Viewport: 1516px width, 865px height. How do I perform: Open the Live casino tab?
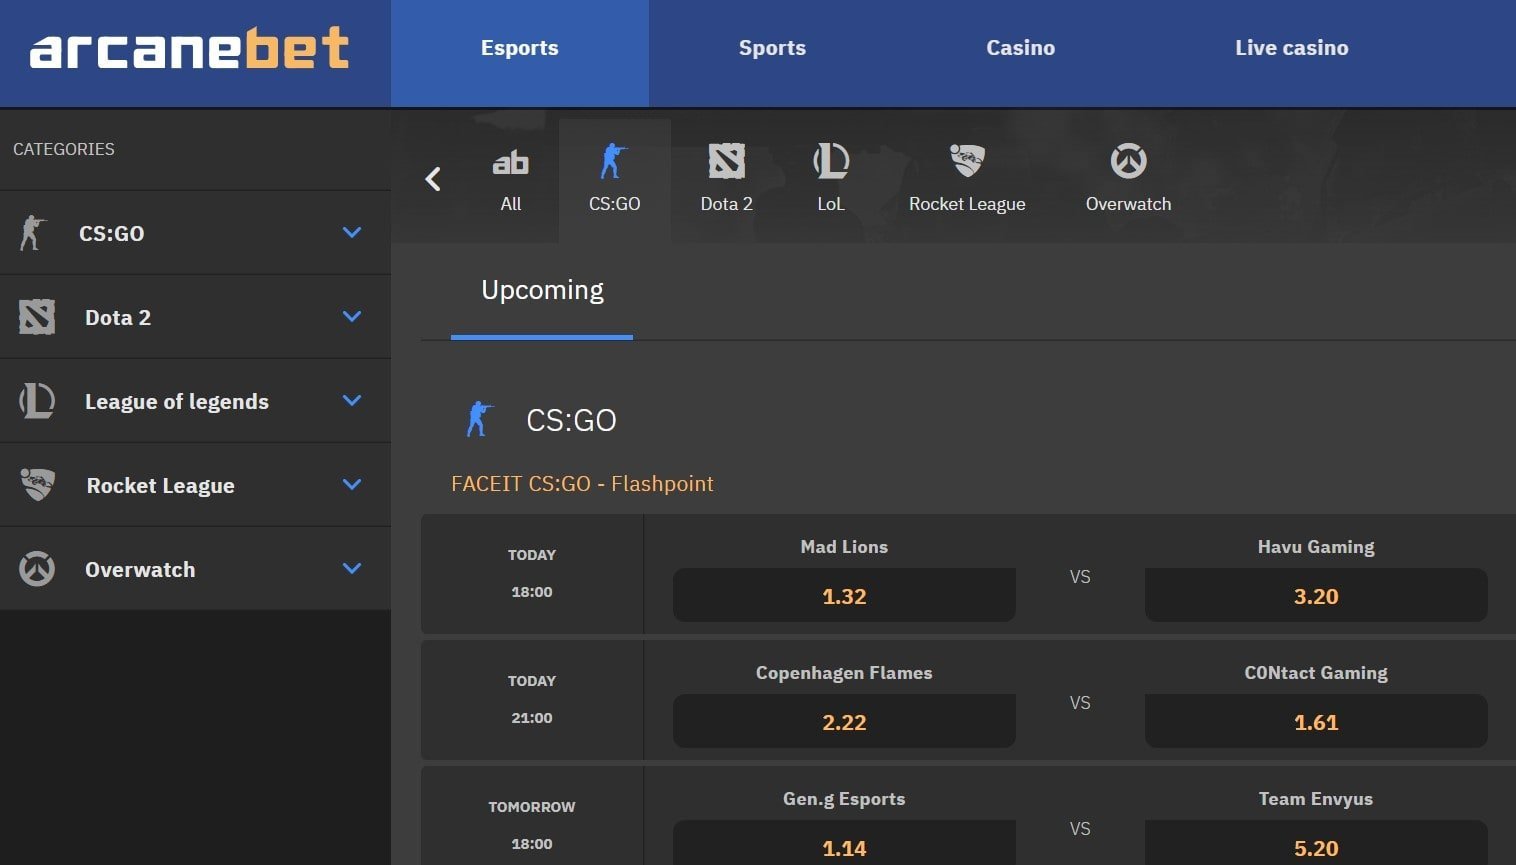coord(1291,48)
